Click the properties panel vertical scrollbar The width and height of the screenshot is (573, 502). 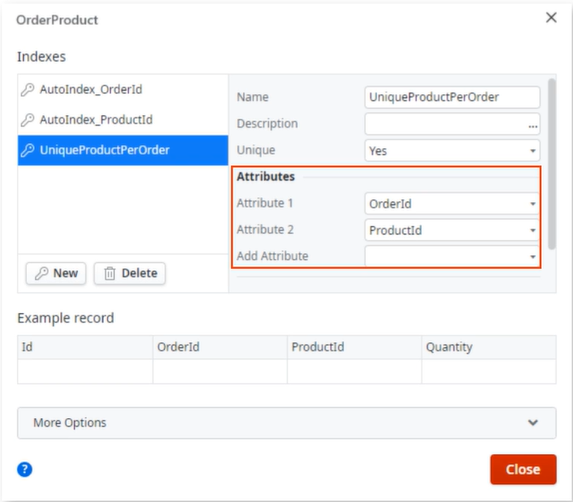pyautogui.click(x=552, y=164)
